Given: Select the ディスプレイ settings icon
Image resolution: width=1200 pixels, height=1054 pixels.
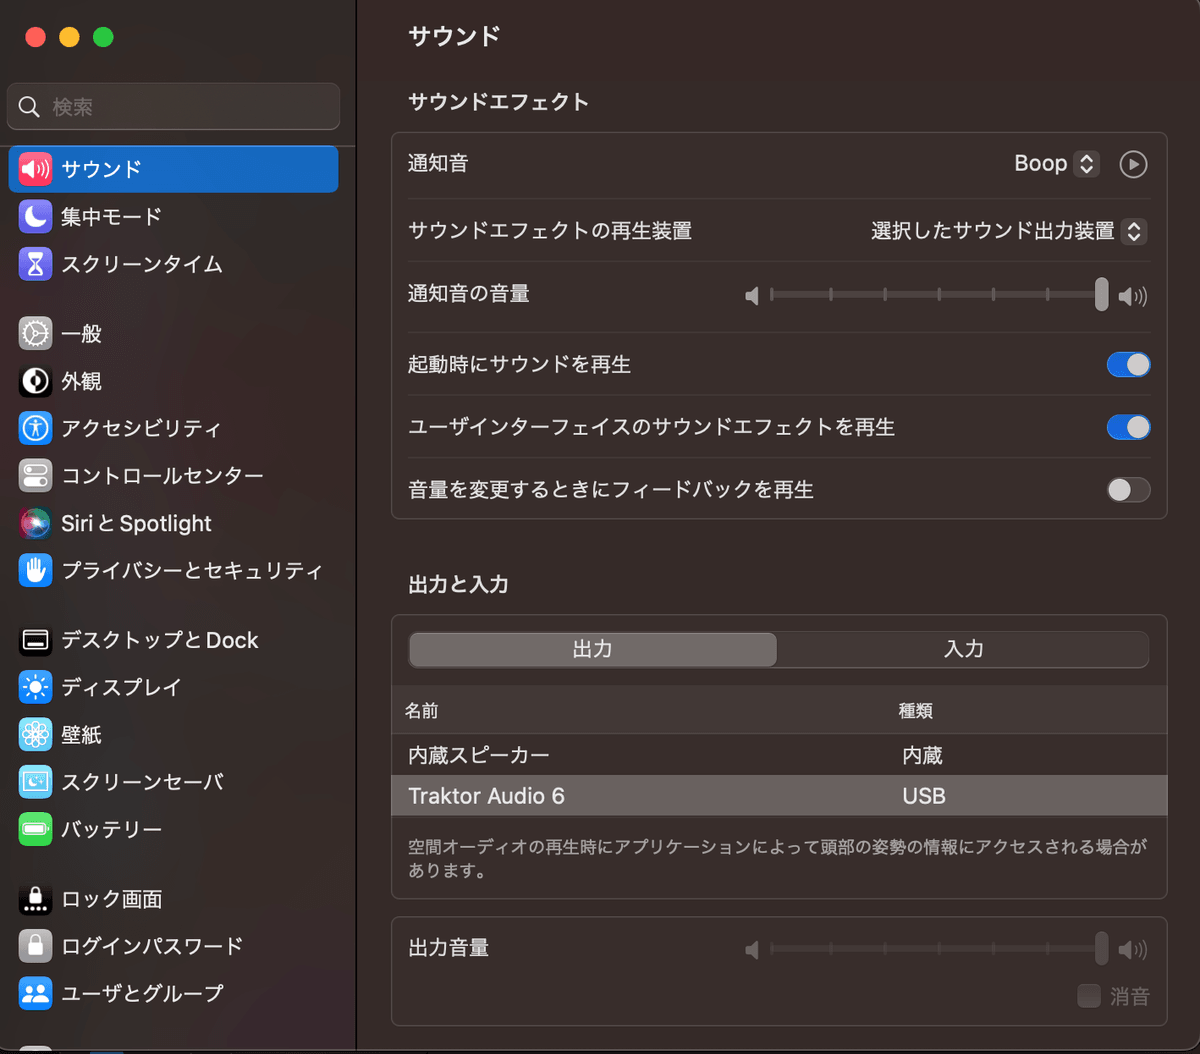Looking at the screenshot, I should pyautogui.click(x=33, y=687).
